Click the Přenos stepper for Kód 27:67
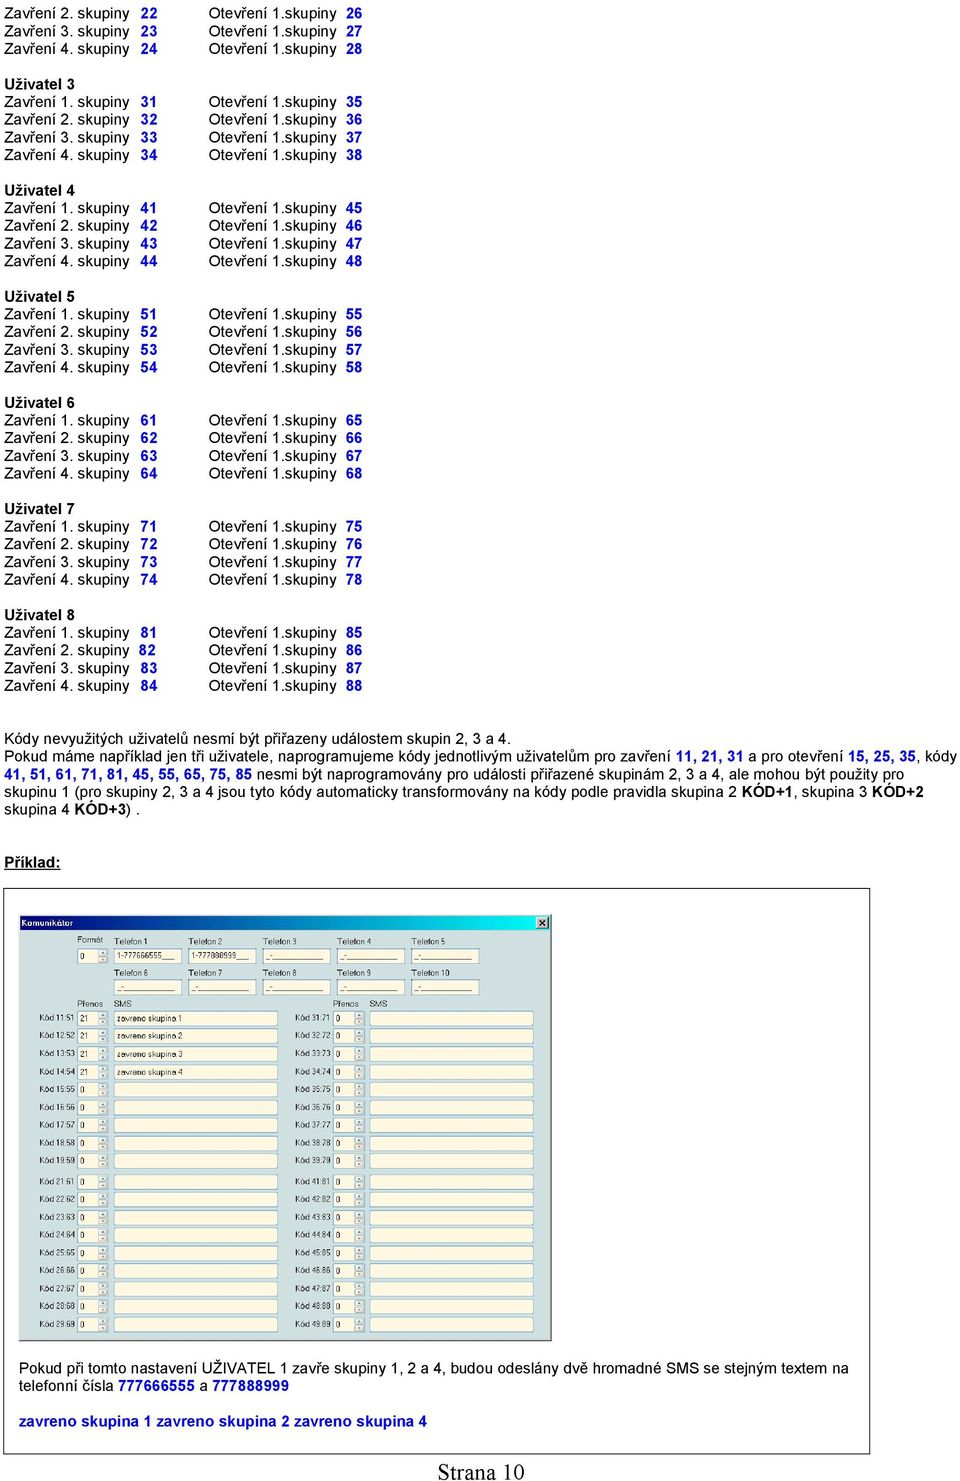960x1481 pixels. tap(103, 1289)
